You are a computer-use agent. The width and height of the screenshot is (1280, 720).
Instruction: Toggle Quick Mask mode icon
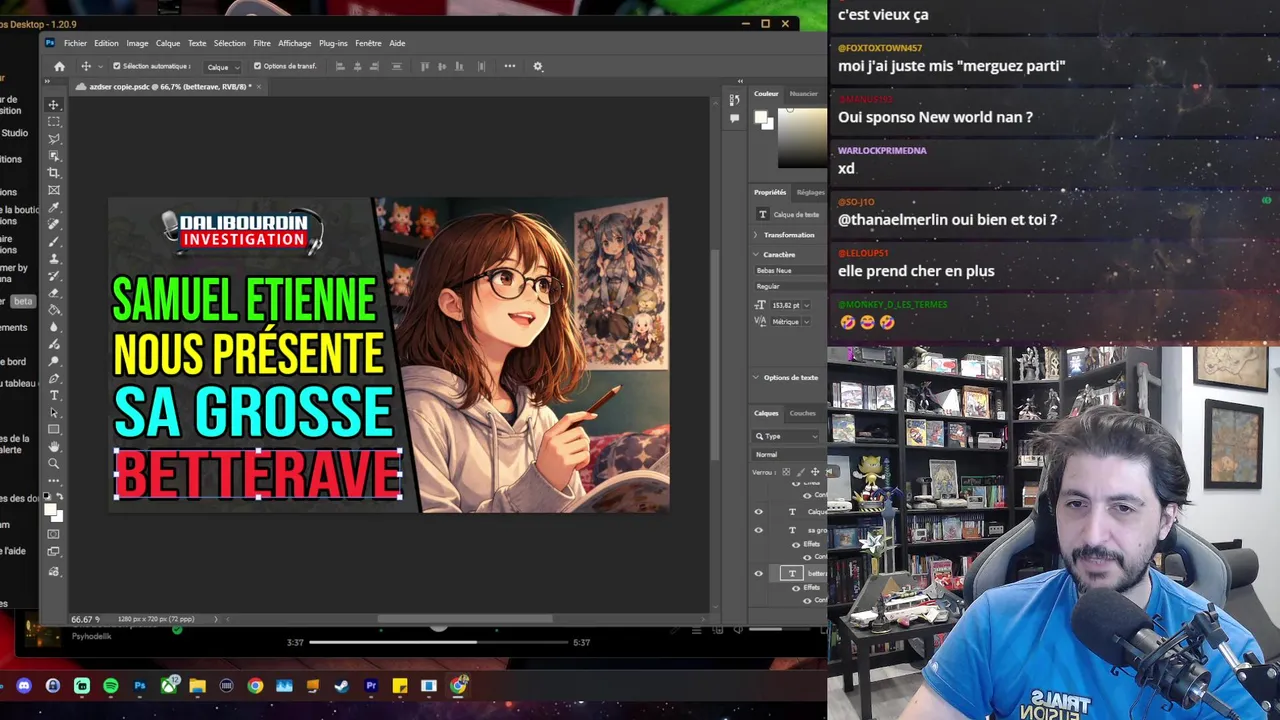(x=54, y=534)
